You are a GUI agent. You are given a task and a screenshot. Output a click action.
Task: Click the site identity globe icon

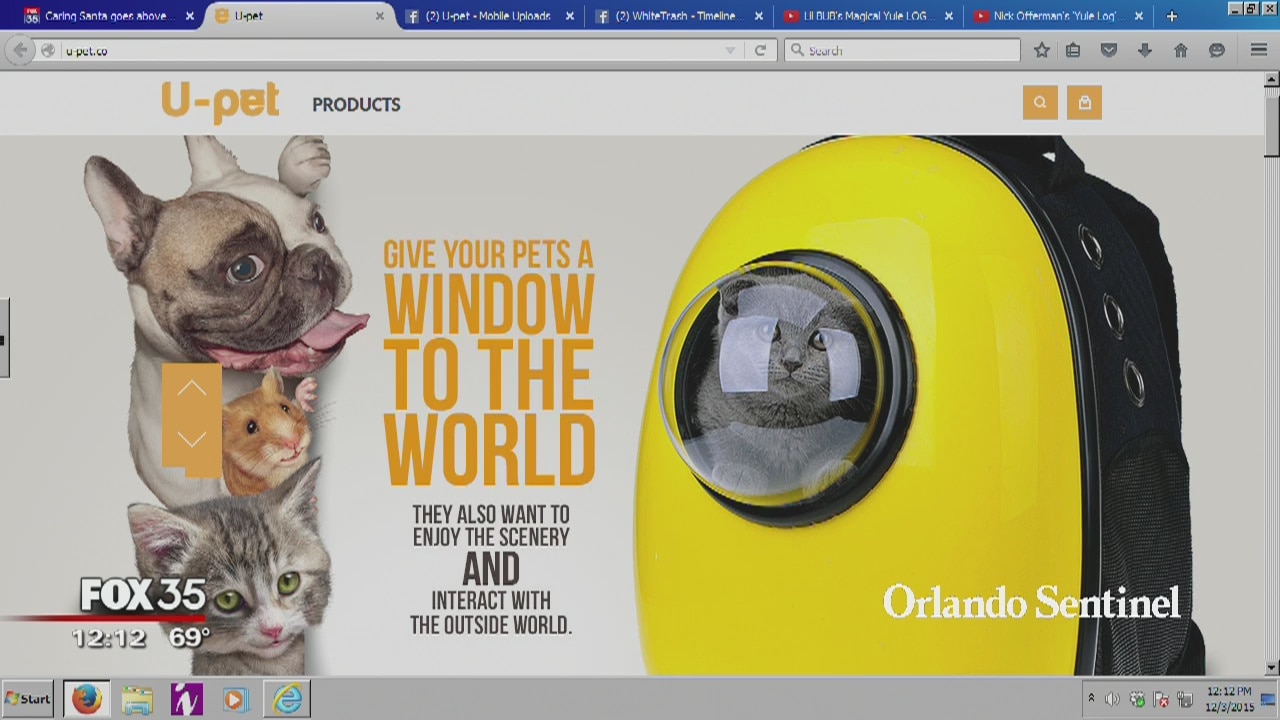pyautogui.click(x=48, y=51)
